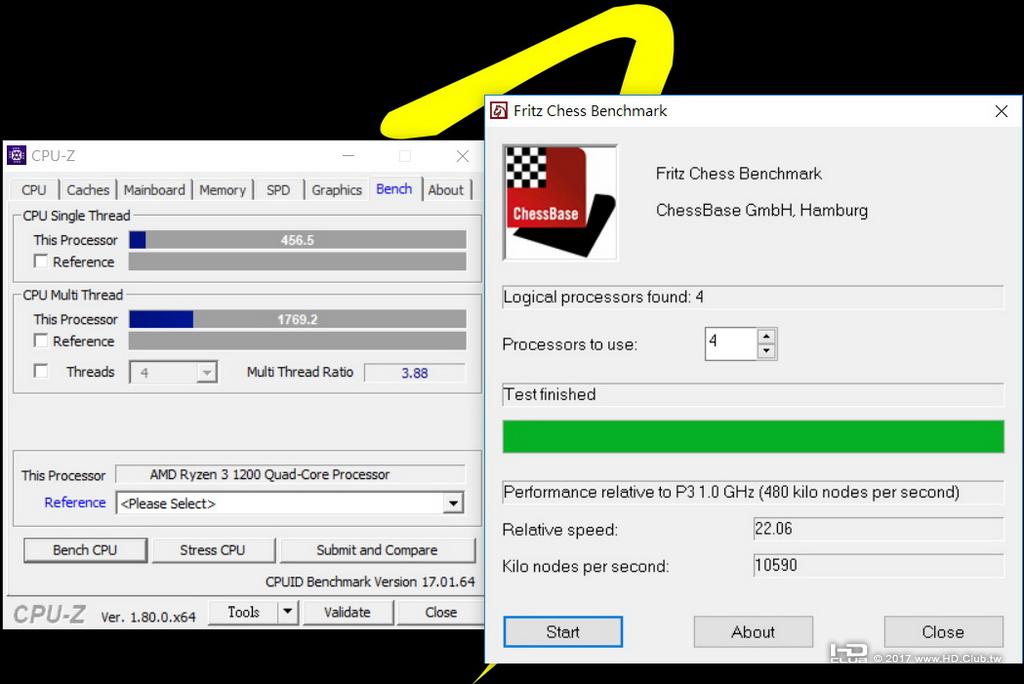Open the Threads count dropdown
1024x684 pixels.
206,372
